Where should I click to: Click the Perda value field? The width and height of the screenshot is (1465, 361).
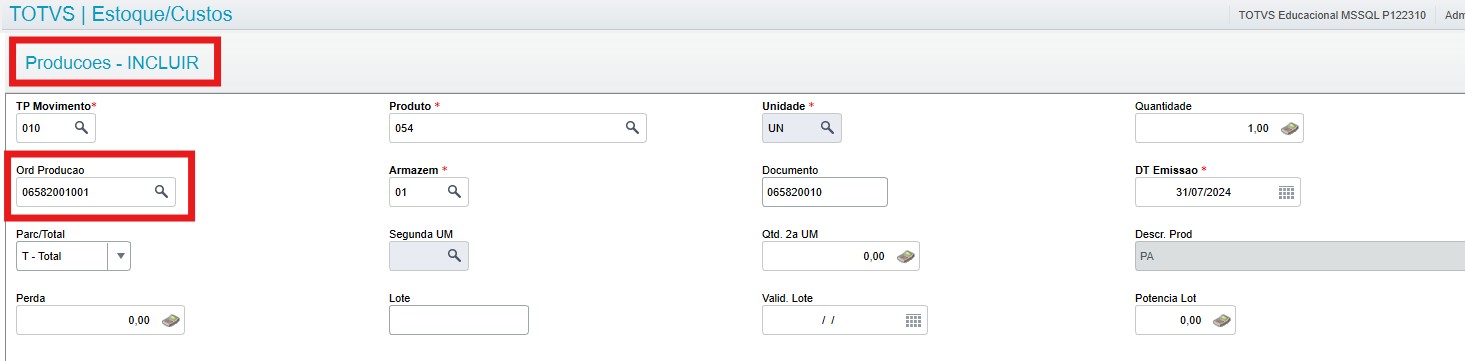click(101, 320)
